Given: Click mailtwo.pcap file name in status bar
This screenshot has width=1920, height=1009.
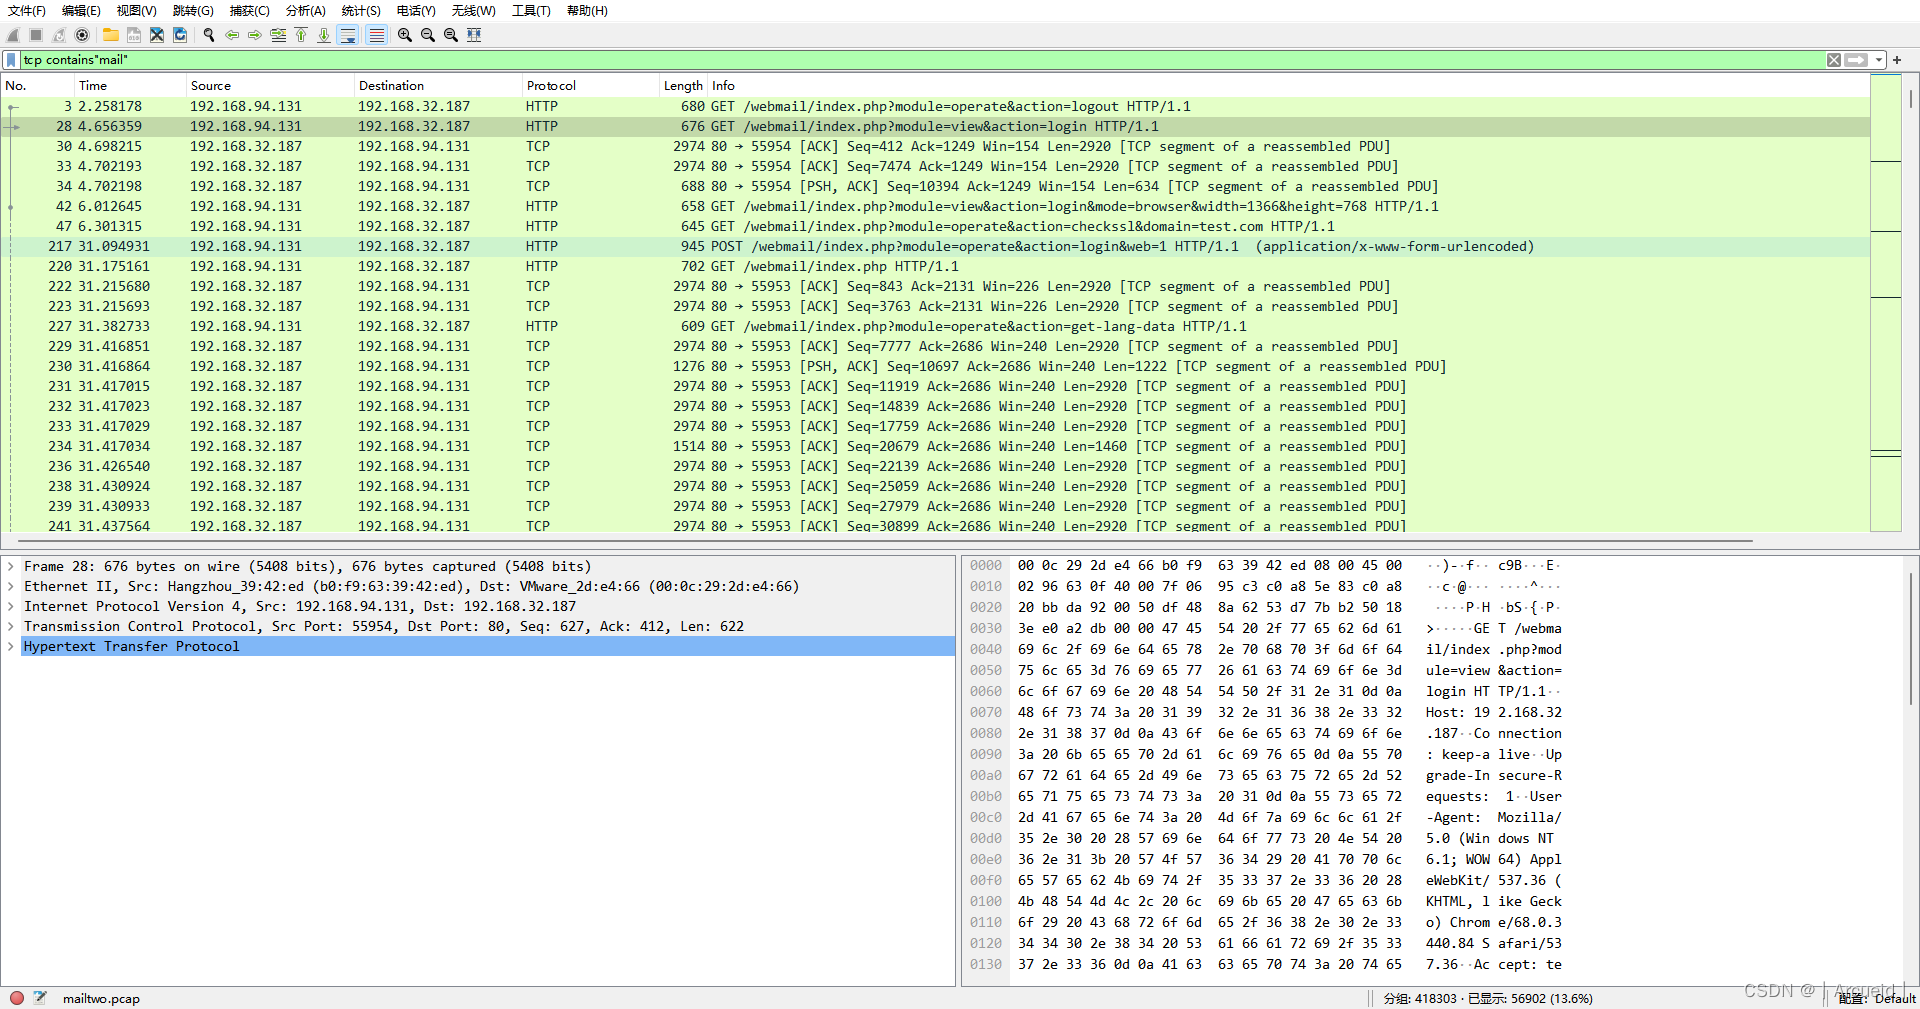Looking at the screenshot, I should (x=101, y=999).
